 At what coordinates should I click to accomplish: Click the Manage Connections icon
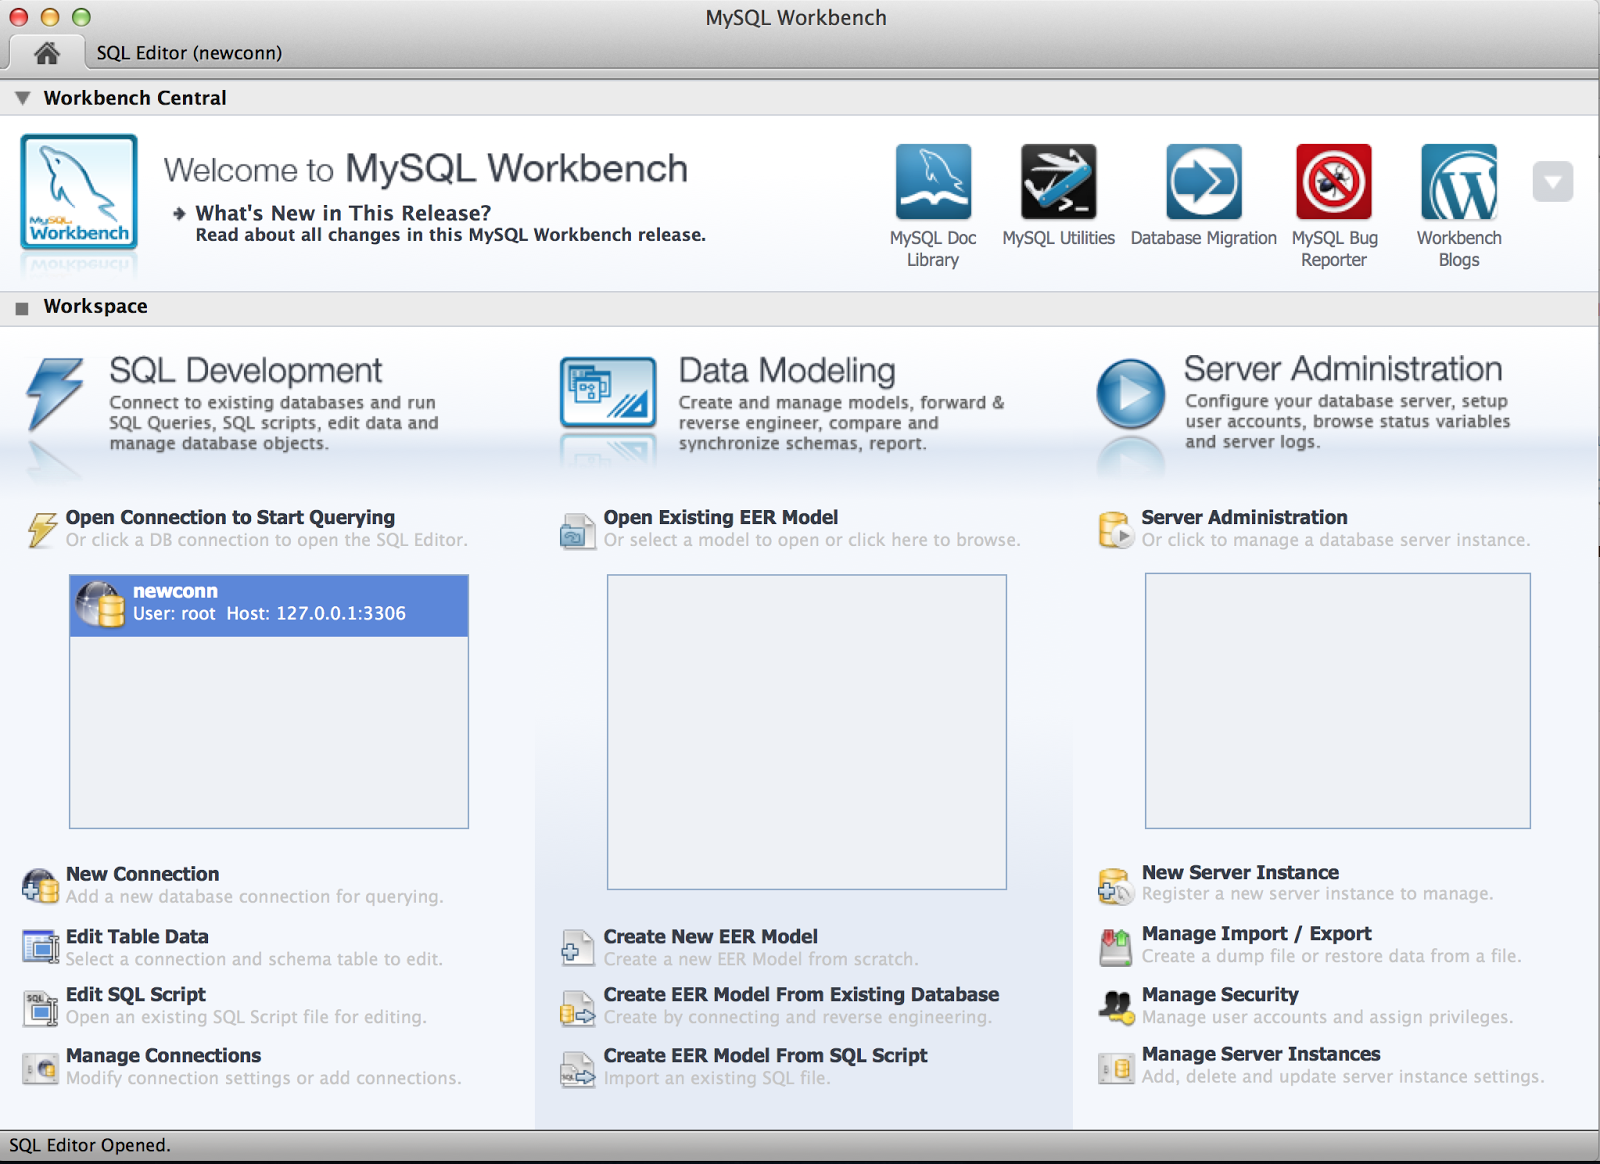41,1068
